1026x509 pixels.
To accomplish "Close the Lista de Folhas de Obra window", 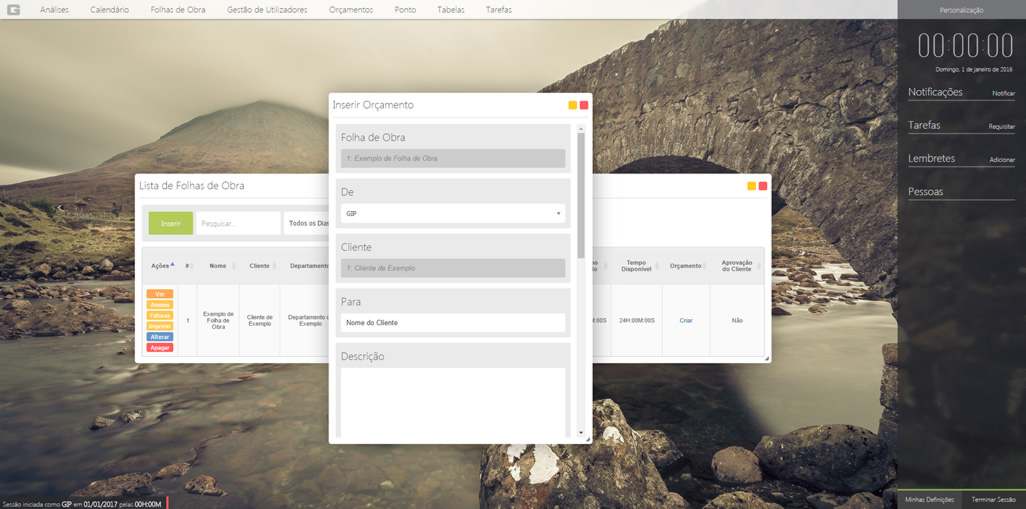I will 763,186.
